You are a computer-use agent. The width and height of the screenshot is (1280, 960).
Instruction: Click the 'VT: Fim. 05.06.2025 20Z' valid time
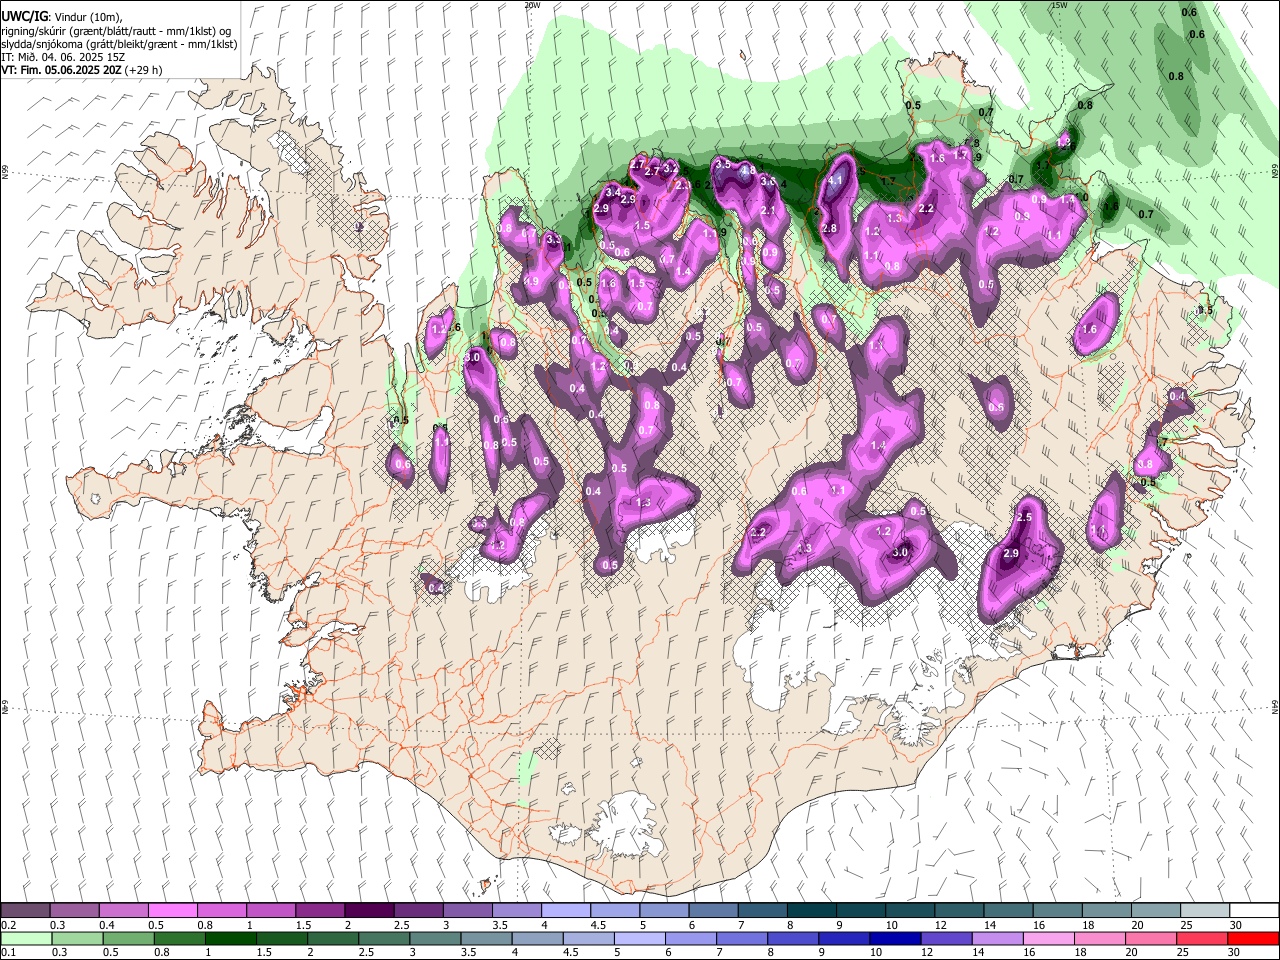coord(62,70)
